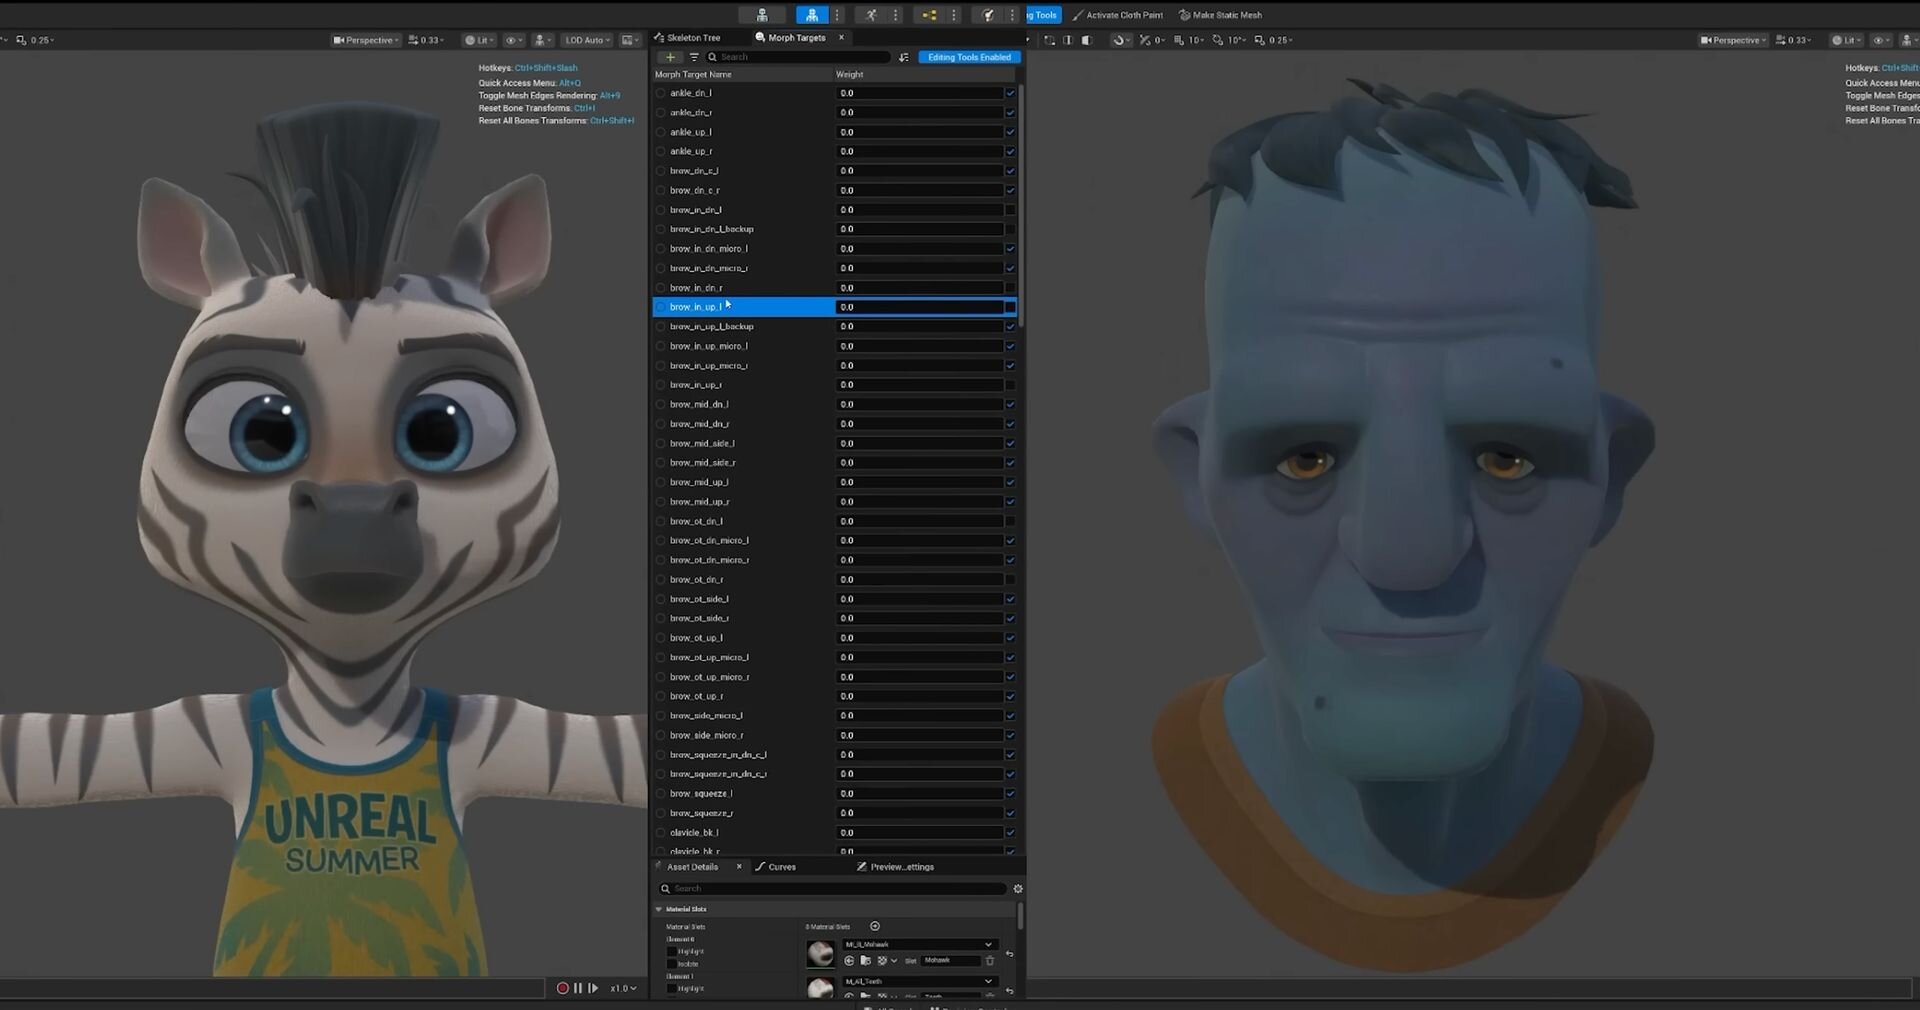The image size is (1920, 1010).
Task: Open the Asset Details settings gear
Action: click(1018, 889)
